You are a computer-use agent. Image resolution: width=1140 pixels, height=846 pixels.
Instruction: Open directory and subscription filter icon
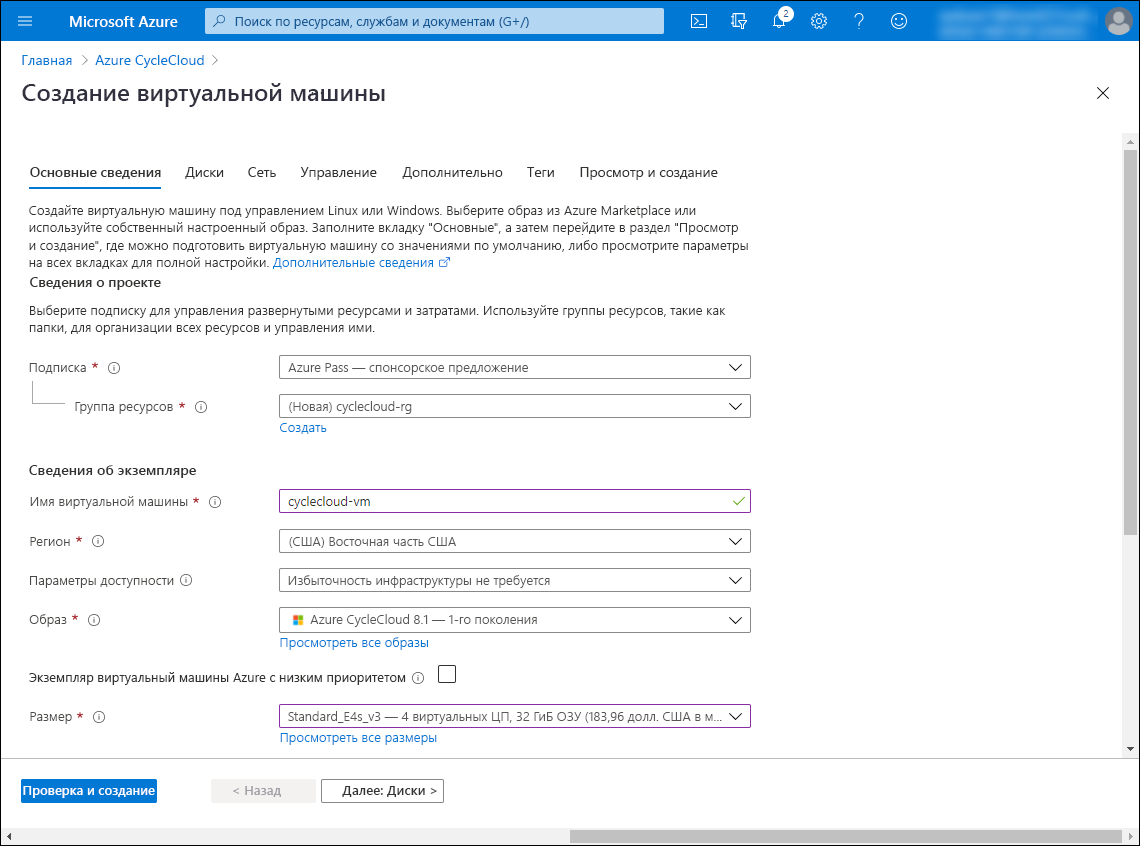pos(739,21)
